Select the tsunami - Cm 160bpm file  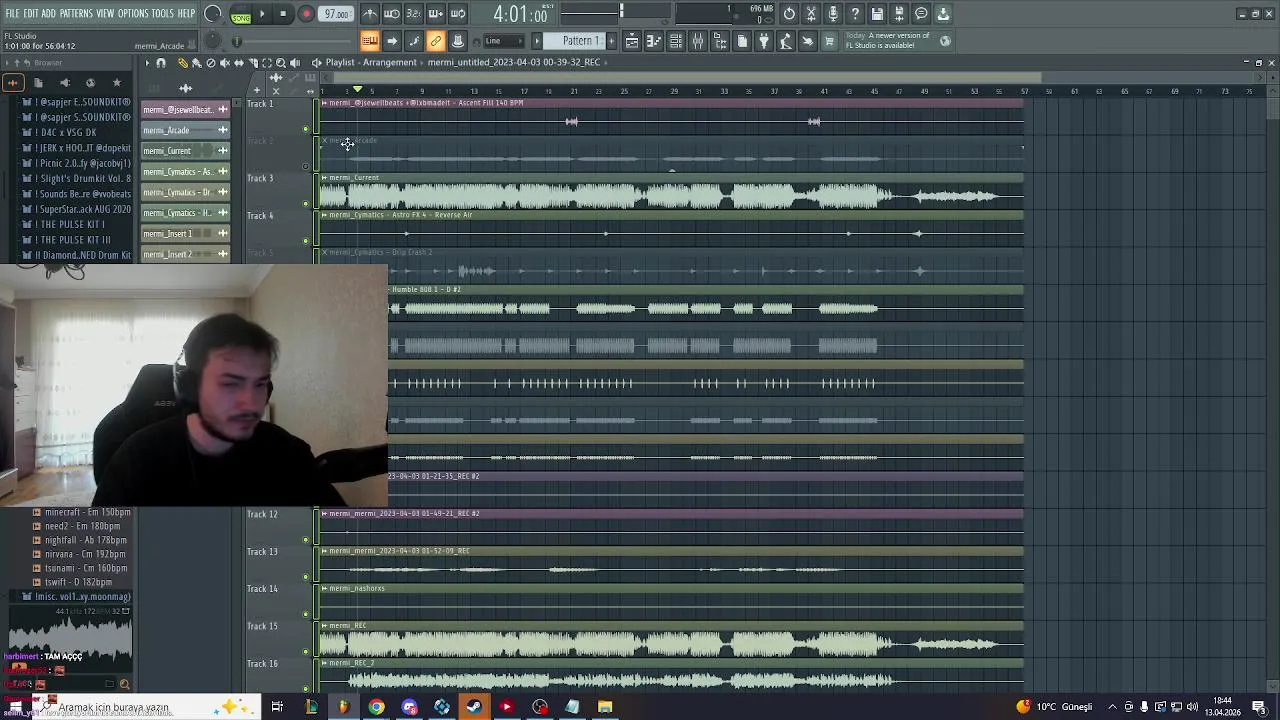point(85,568)
